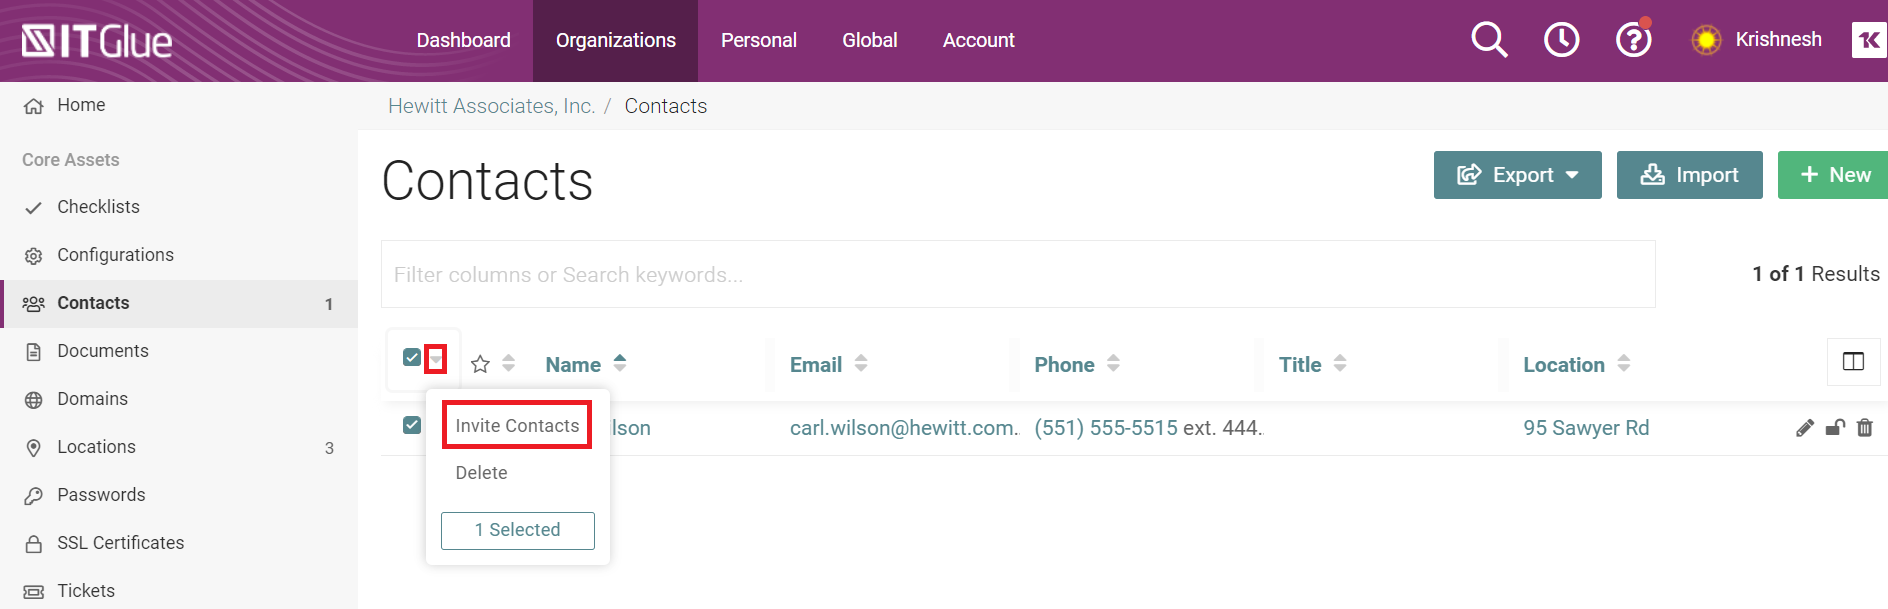Click the Passwords key icon
The height and width of the screenshot is (609, 1888).
pyautogui.click(x=34, y=496)
